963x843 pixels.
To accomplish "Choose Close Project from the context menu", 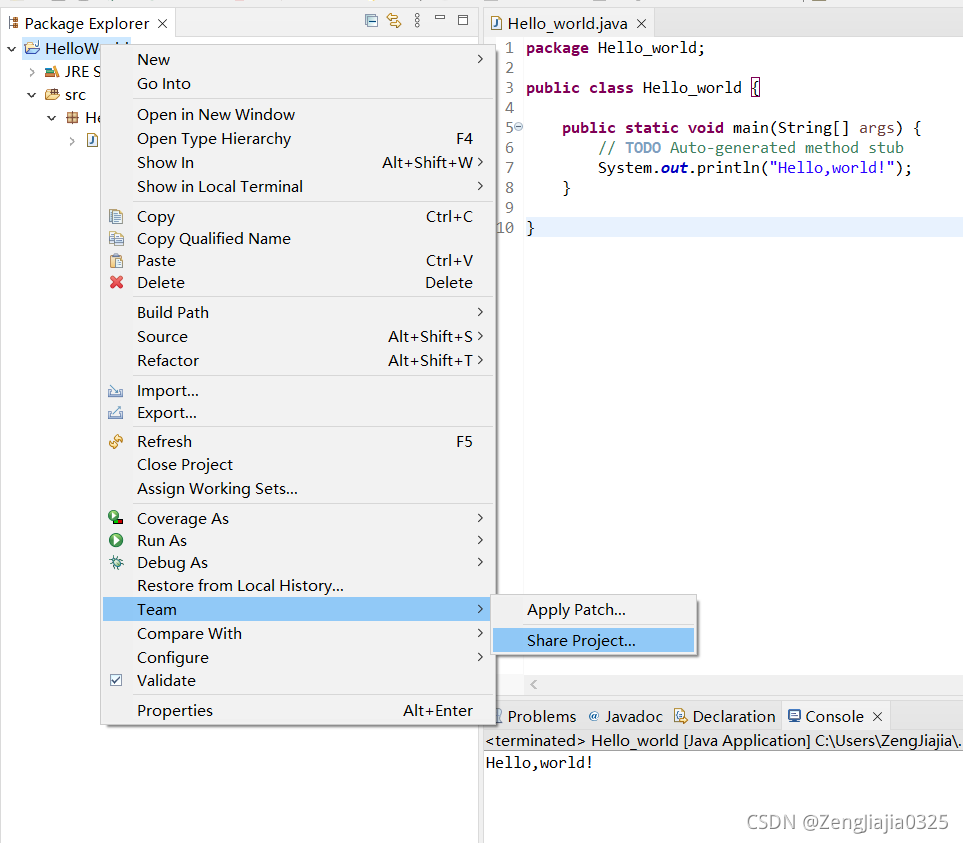I will 185,464.
